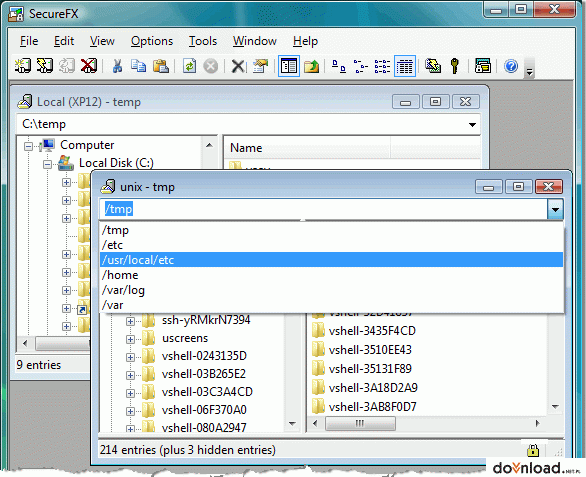Click the scroll-down arrow of unix file list
Screen dimensions: 586x477
[x=555, y=407]
